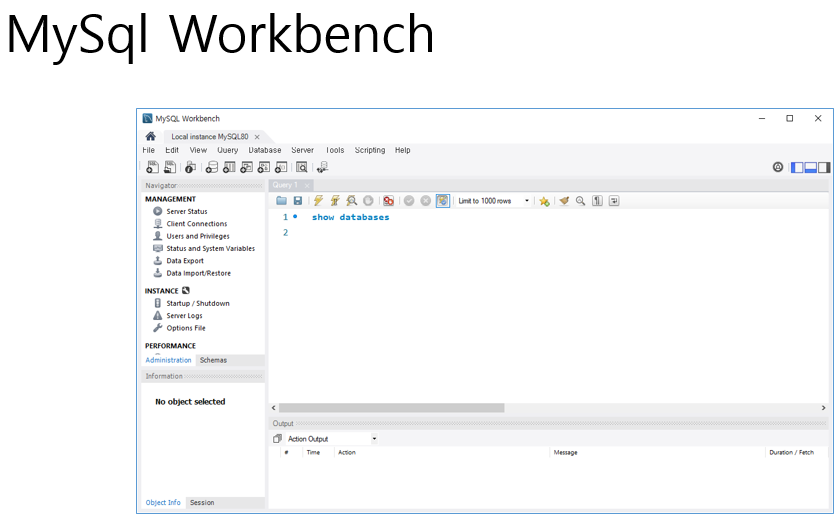Switch to Administration tab in Navigator

(x=168, y=360)
